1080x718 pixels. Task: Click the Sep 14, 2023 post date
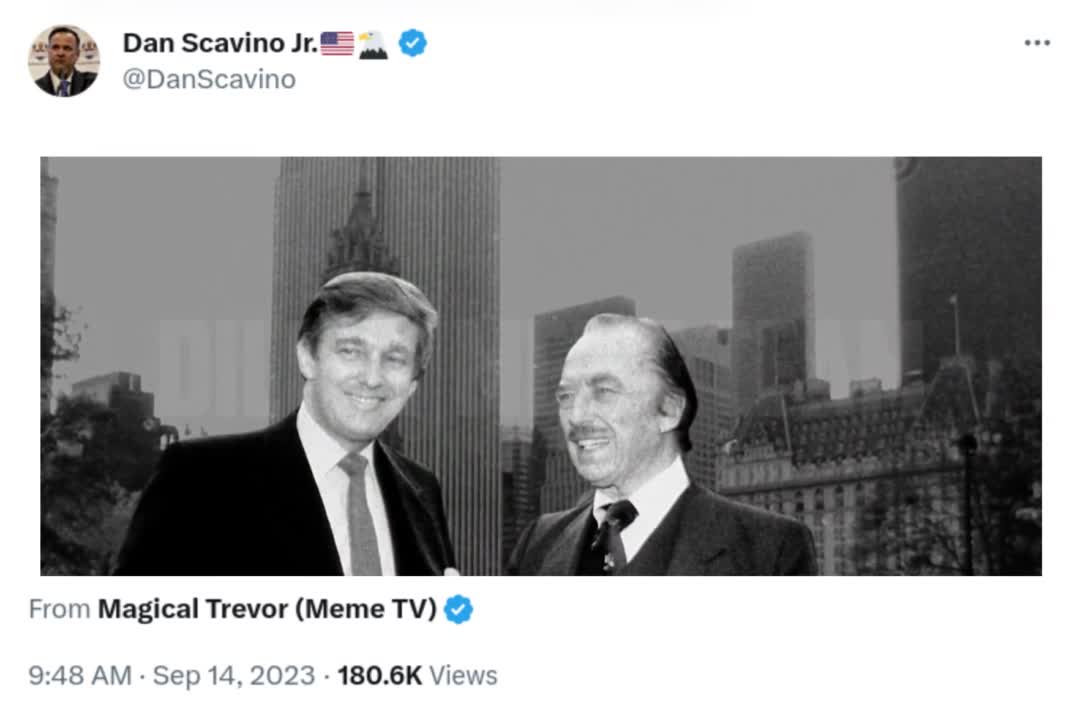234,676
